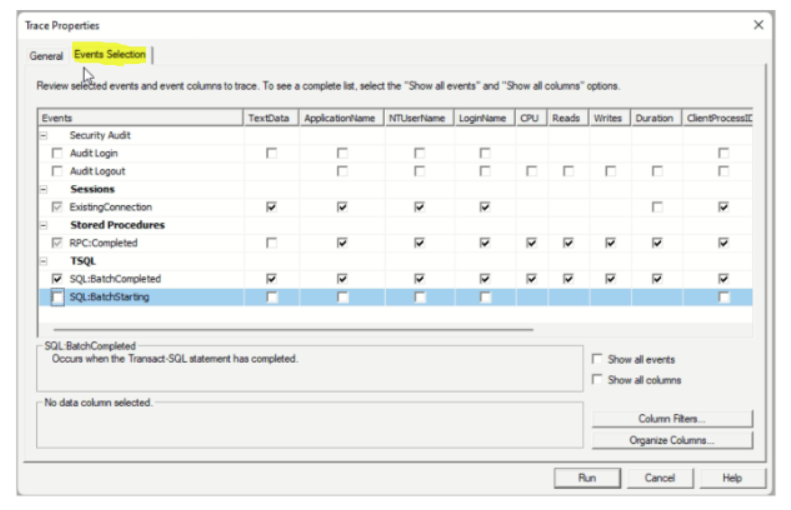Open the Events Selection tab
This screenshot has height=510, width=791.
coord(109,54)
